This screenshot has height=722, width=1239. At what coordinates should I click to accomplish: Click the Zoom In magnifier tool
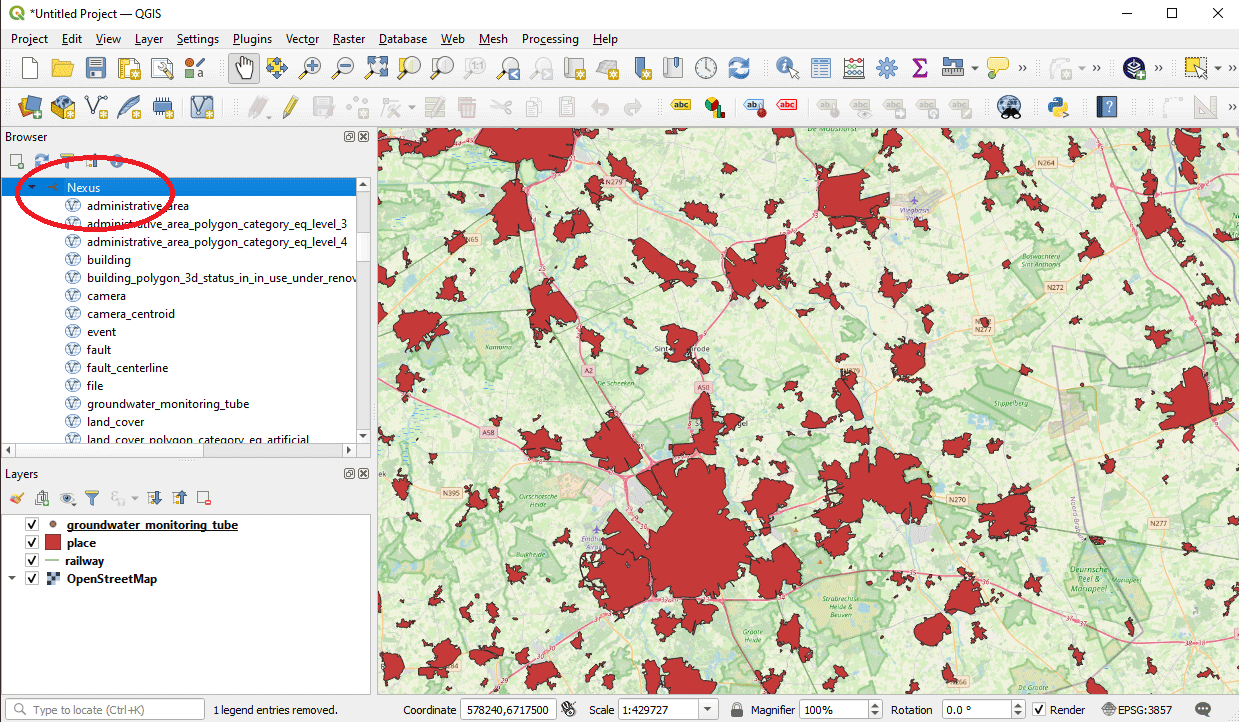[x=310, y=68]
